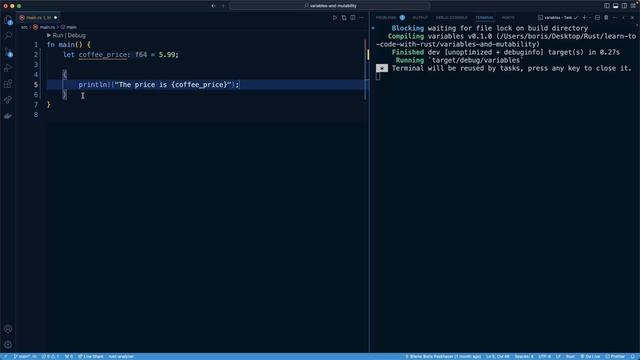The image size is (640, 360).
Task: Click rust-analyzer in the status bar
Action: 121,356
